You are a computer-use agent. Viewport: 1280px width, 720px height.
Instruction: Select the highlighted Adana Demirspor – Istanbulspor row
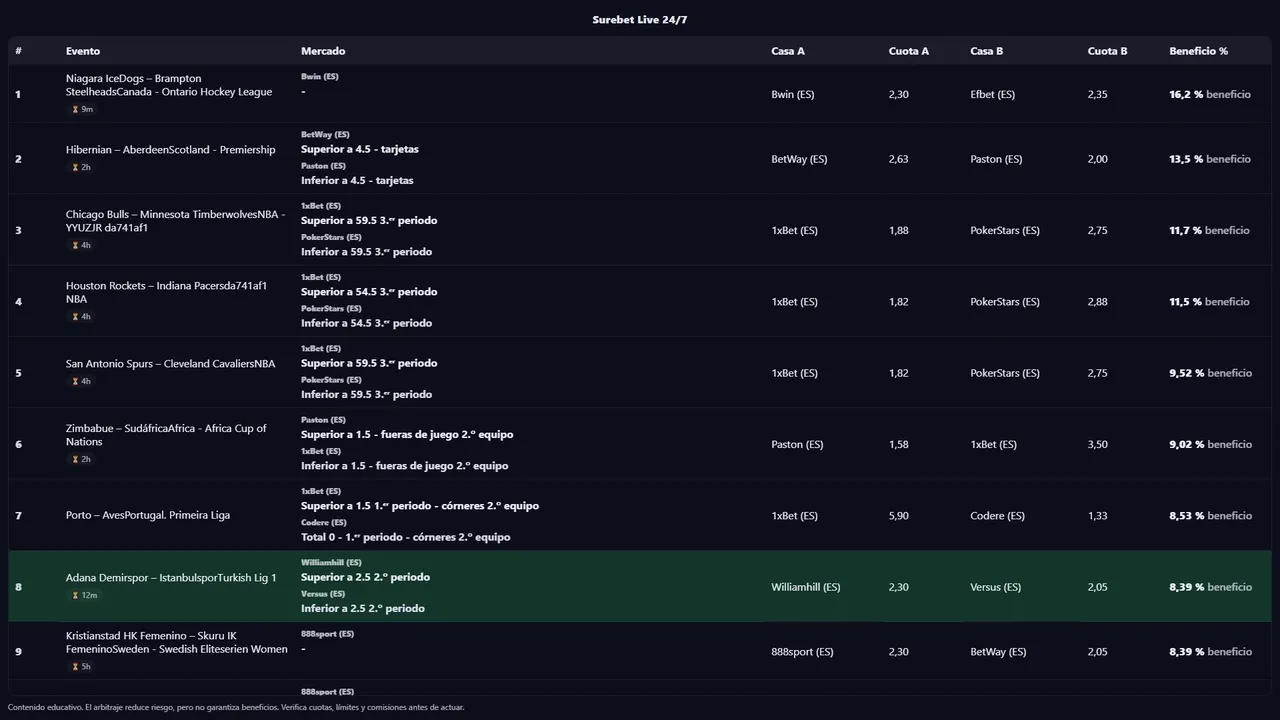(640, 587)
